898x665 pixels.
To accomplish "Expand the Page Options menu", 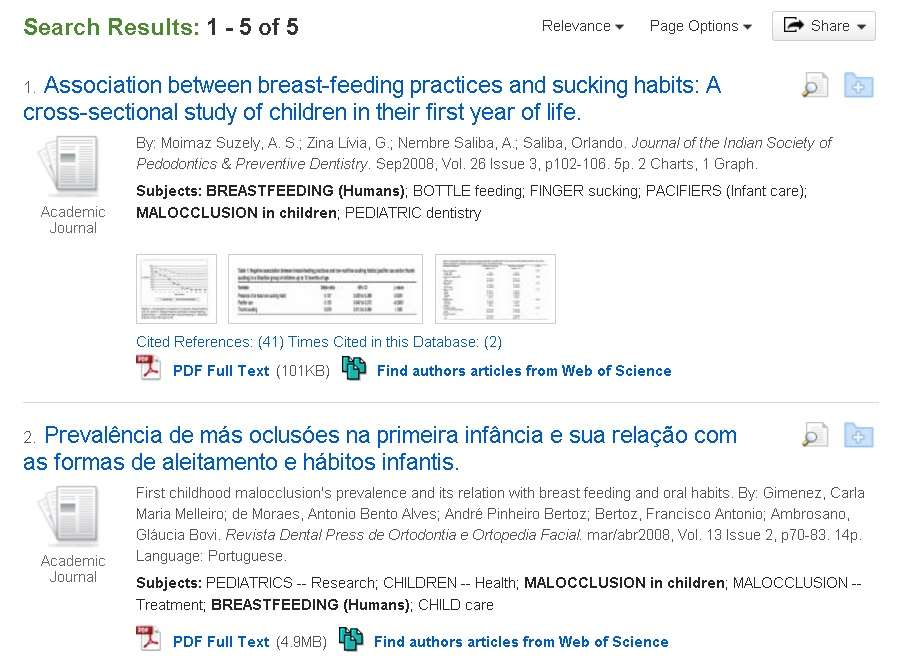I will 700,26.
